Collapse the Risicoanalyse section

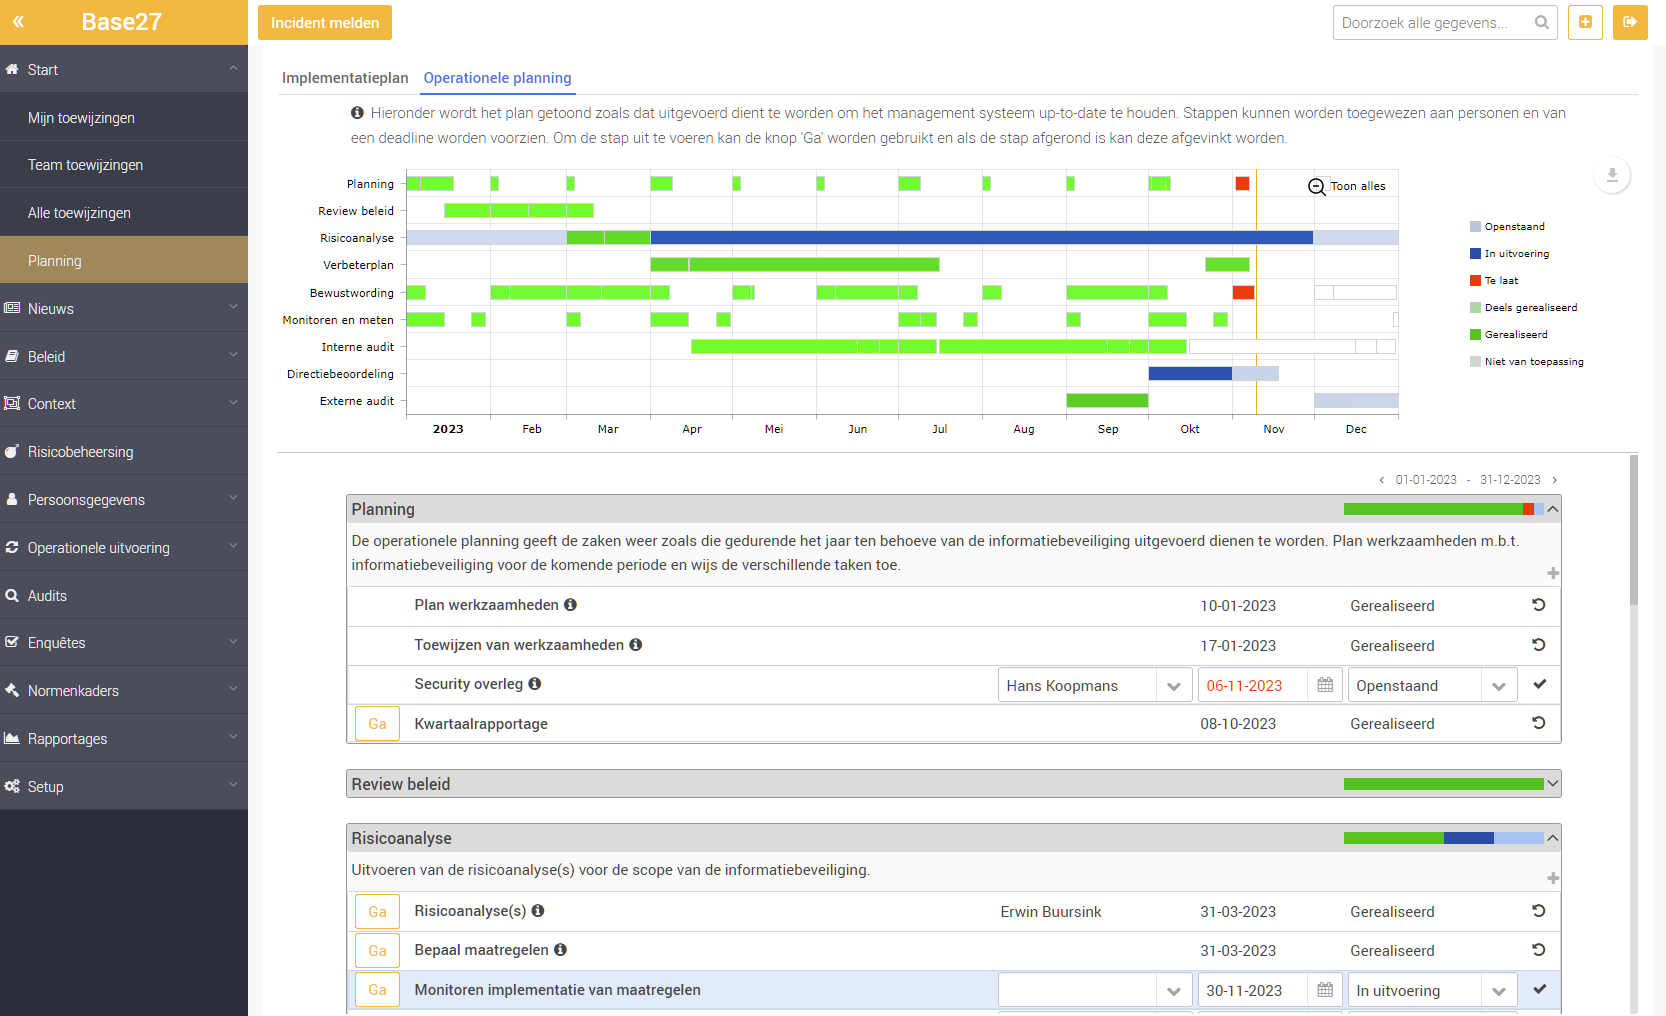(x=1553, y=838)
